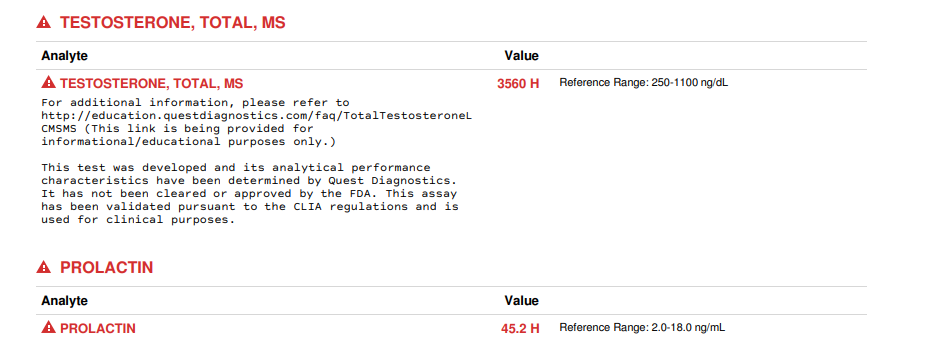
Task: Click the Value column header in prolactin table
Action: pyautogui.click(x=522, y=301)
